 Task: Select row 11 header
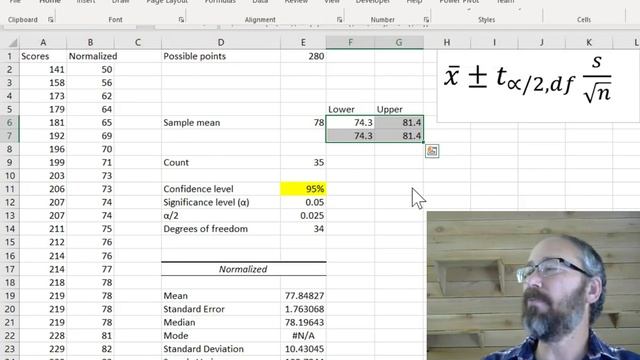coord(9,189)
